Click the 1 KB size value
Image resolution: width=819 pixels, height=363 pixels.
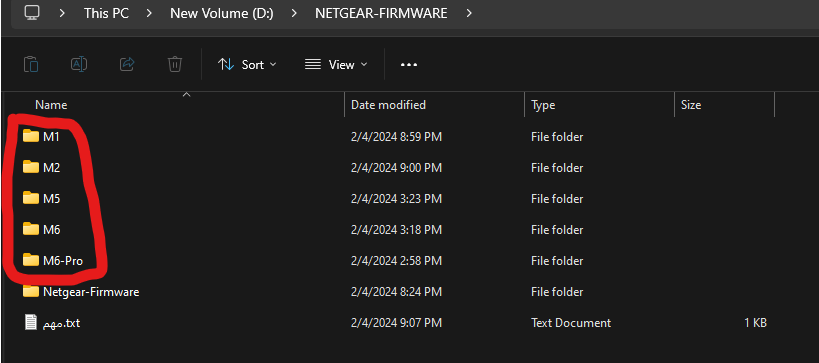pos(755,323)
